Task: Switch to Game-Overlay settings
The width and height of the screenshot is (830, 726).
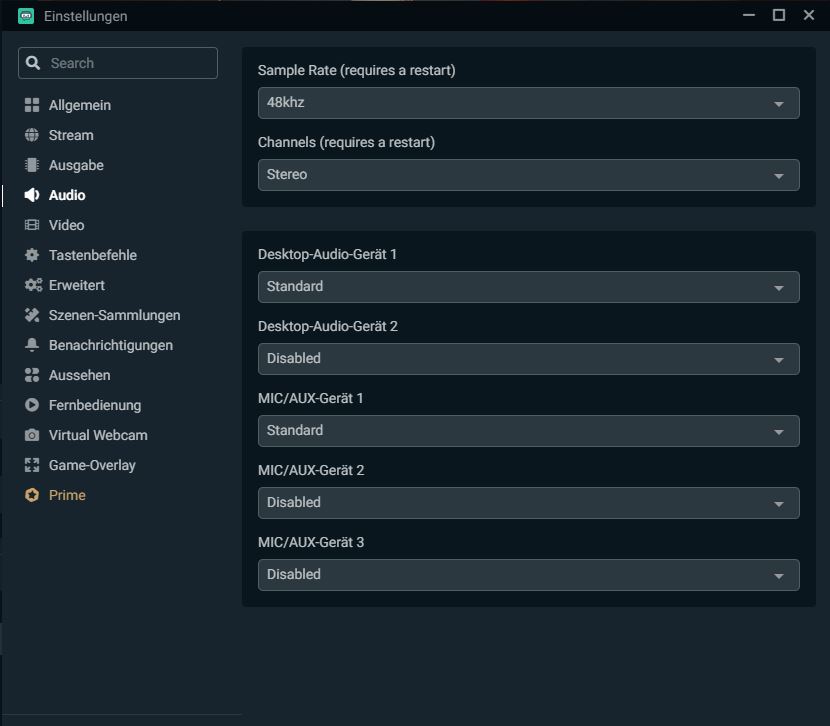Action: tap(92, 465)
